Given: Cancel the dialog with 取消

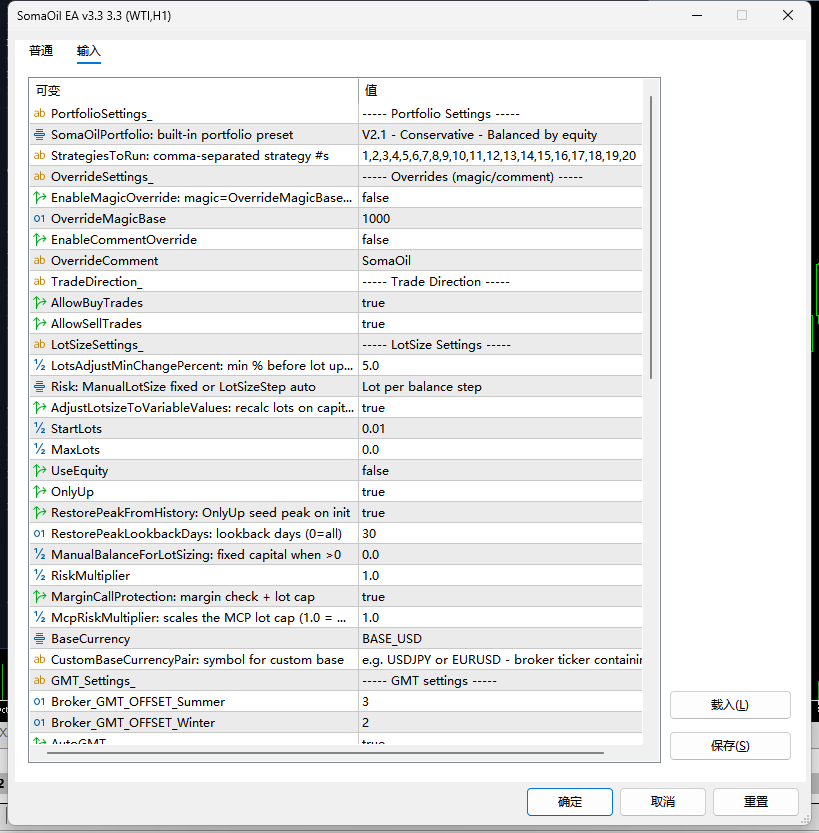Looking at the screenshot, I should 663,802.
